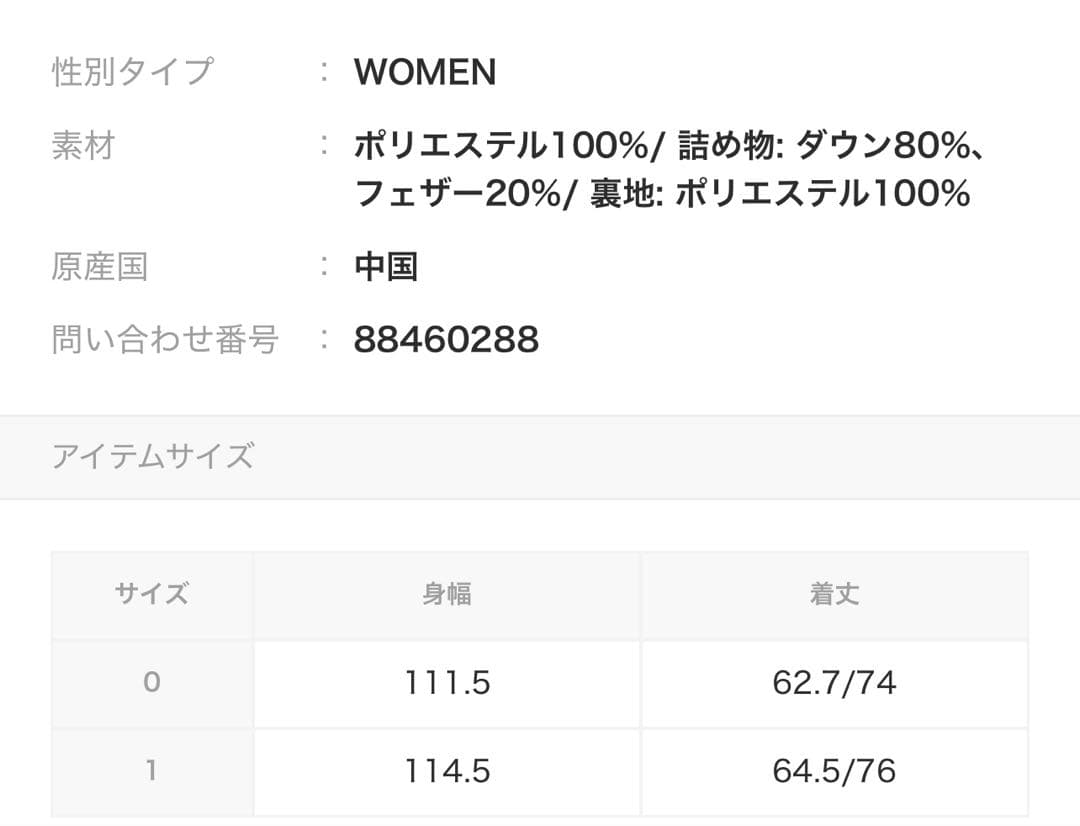The width and height of the screenshot is (1080, 826).
Task: Tap the アイテムサイズ section header
Action: coord(153,457)
